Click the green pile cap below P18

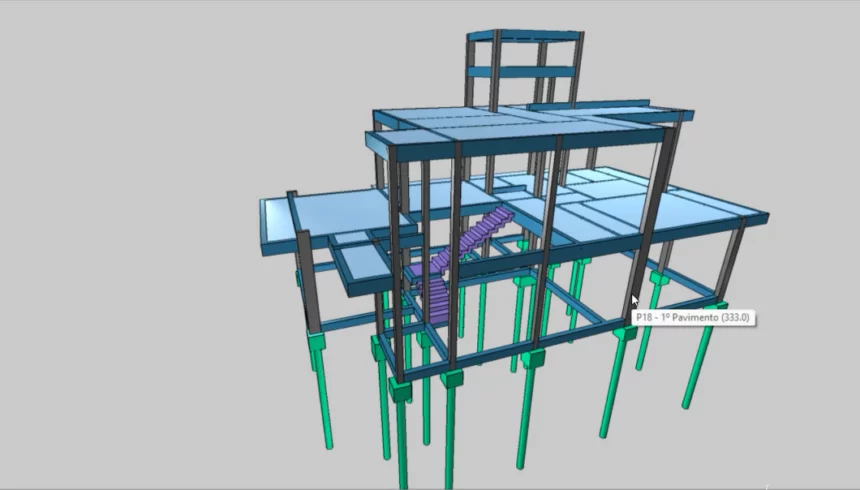pyautogui.click(x=628, y=331)
